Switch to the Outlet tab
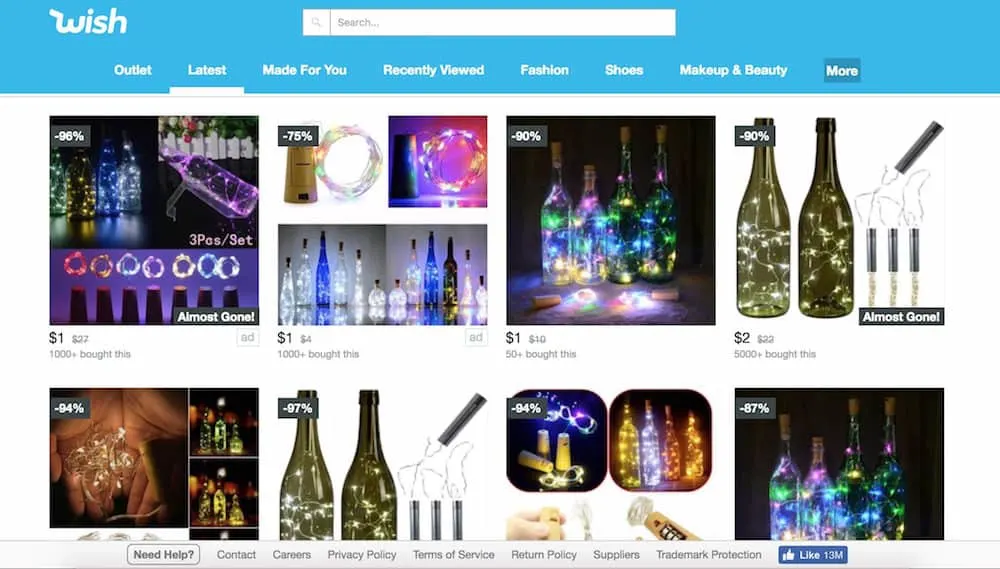The image size is (1000, 569). pos(133,70)
